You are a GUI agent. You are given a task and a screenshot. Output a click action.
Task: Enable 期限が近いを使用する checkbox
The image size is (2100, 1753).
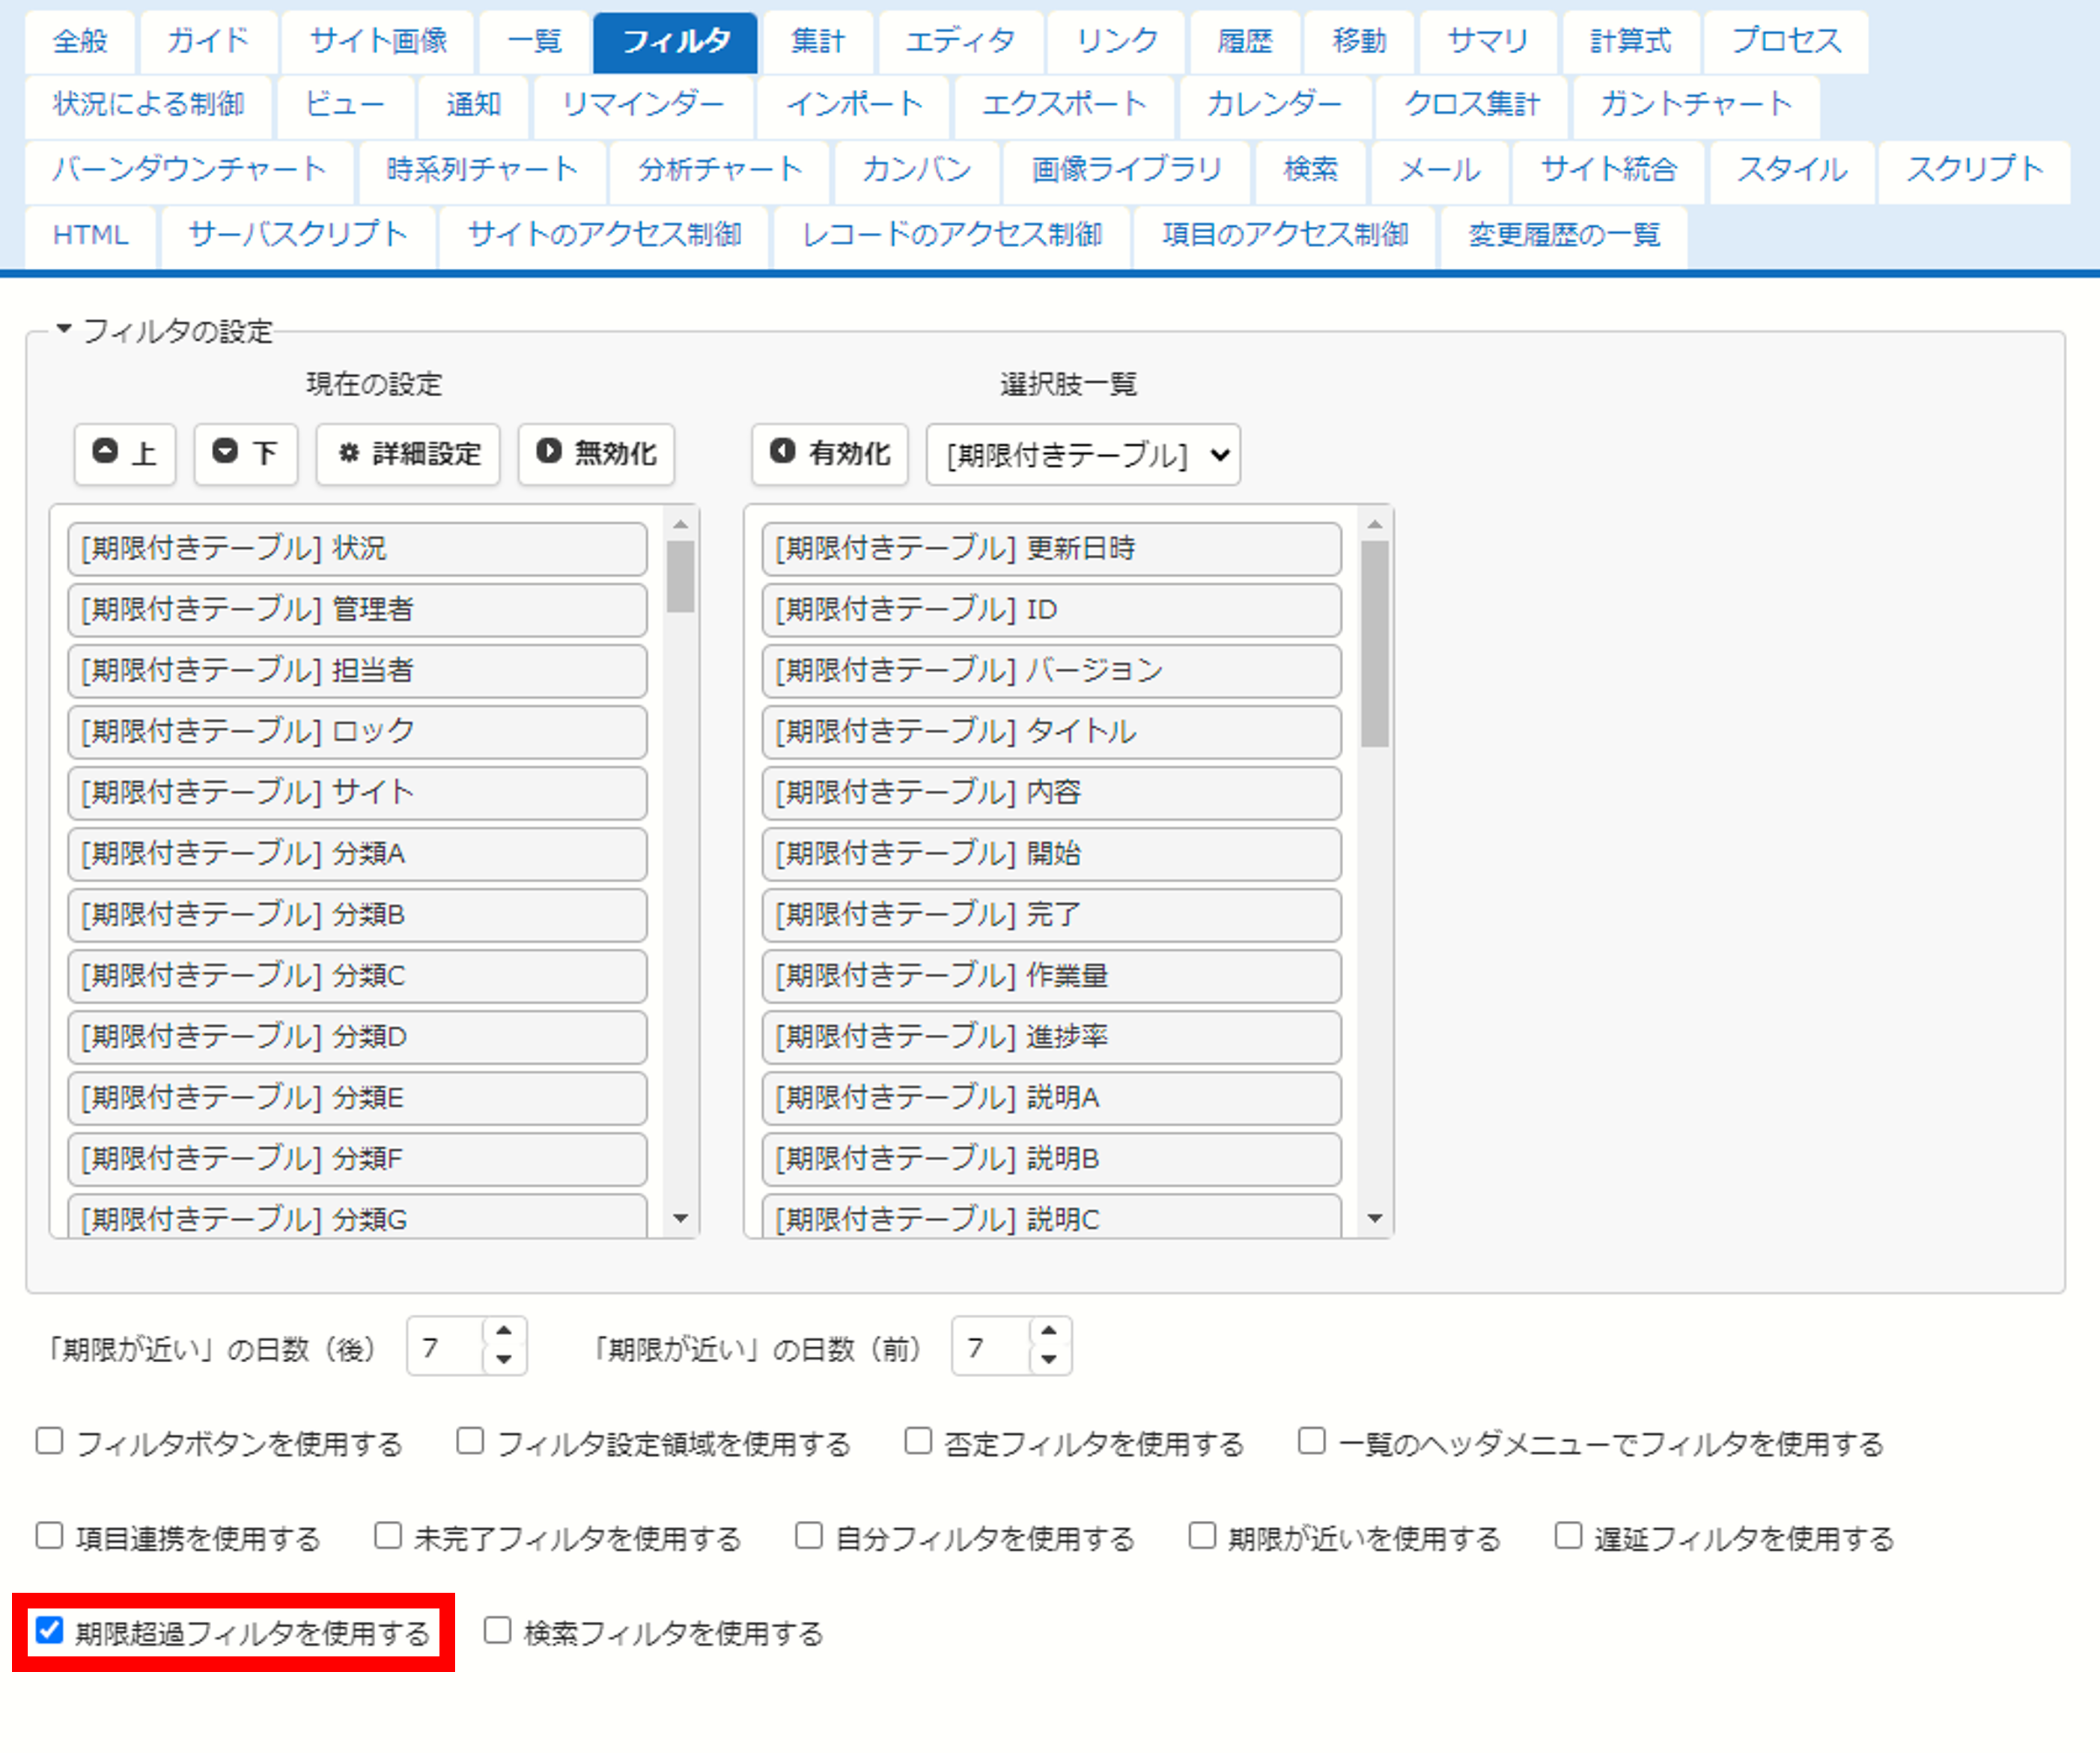[x=1202, y=1535]
